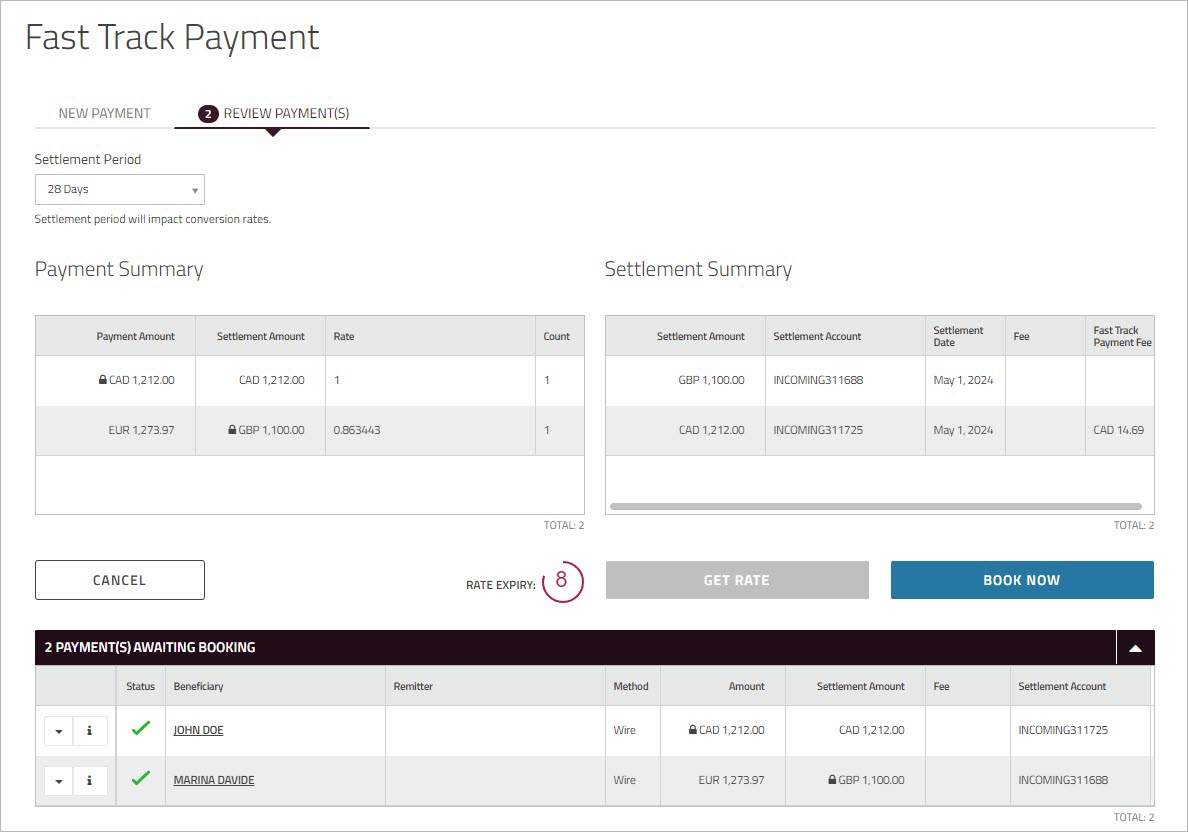Click the rate expiry countdown circle
Viewport: 1188px width, 832px height.
pyautogui.click(x=562, y=581)
